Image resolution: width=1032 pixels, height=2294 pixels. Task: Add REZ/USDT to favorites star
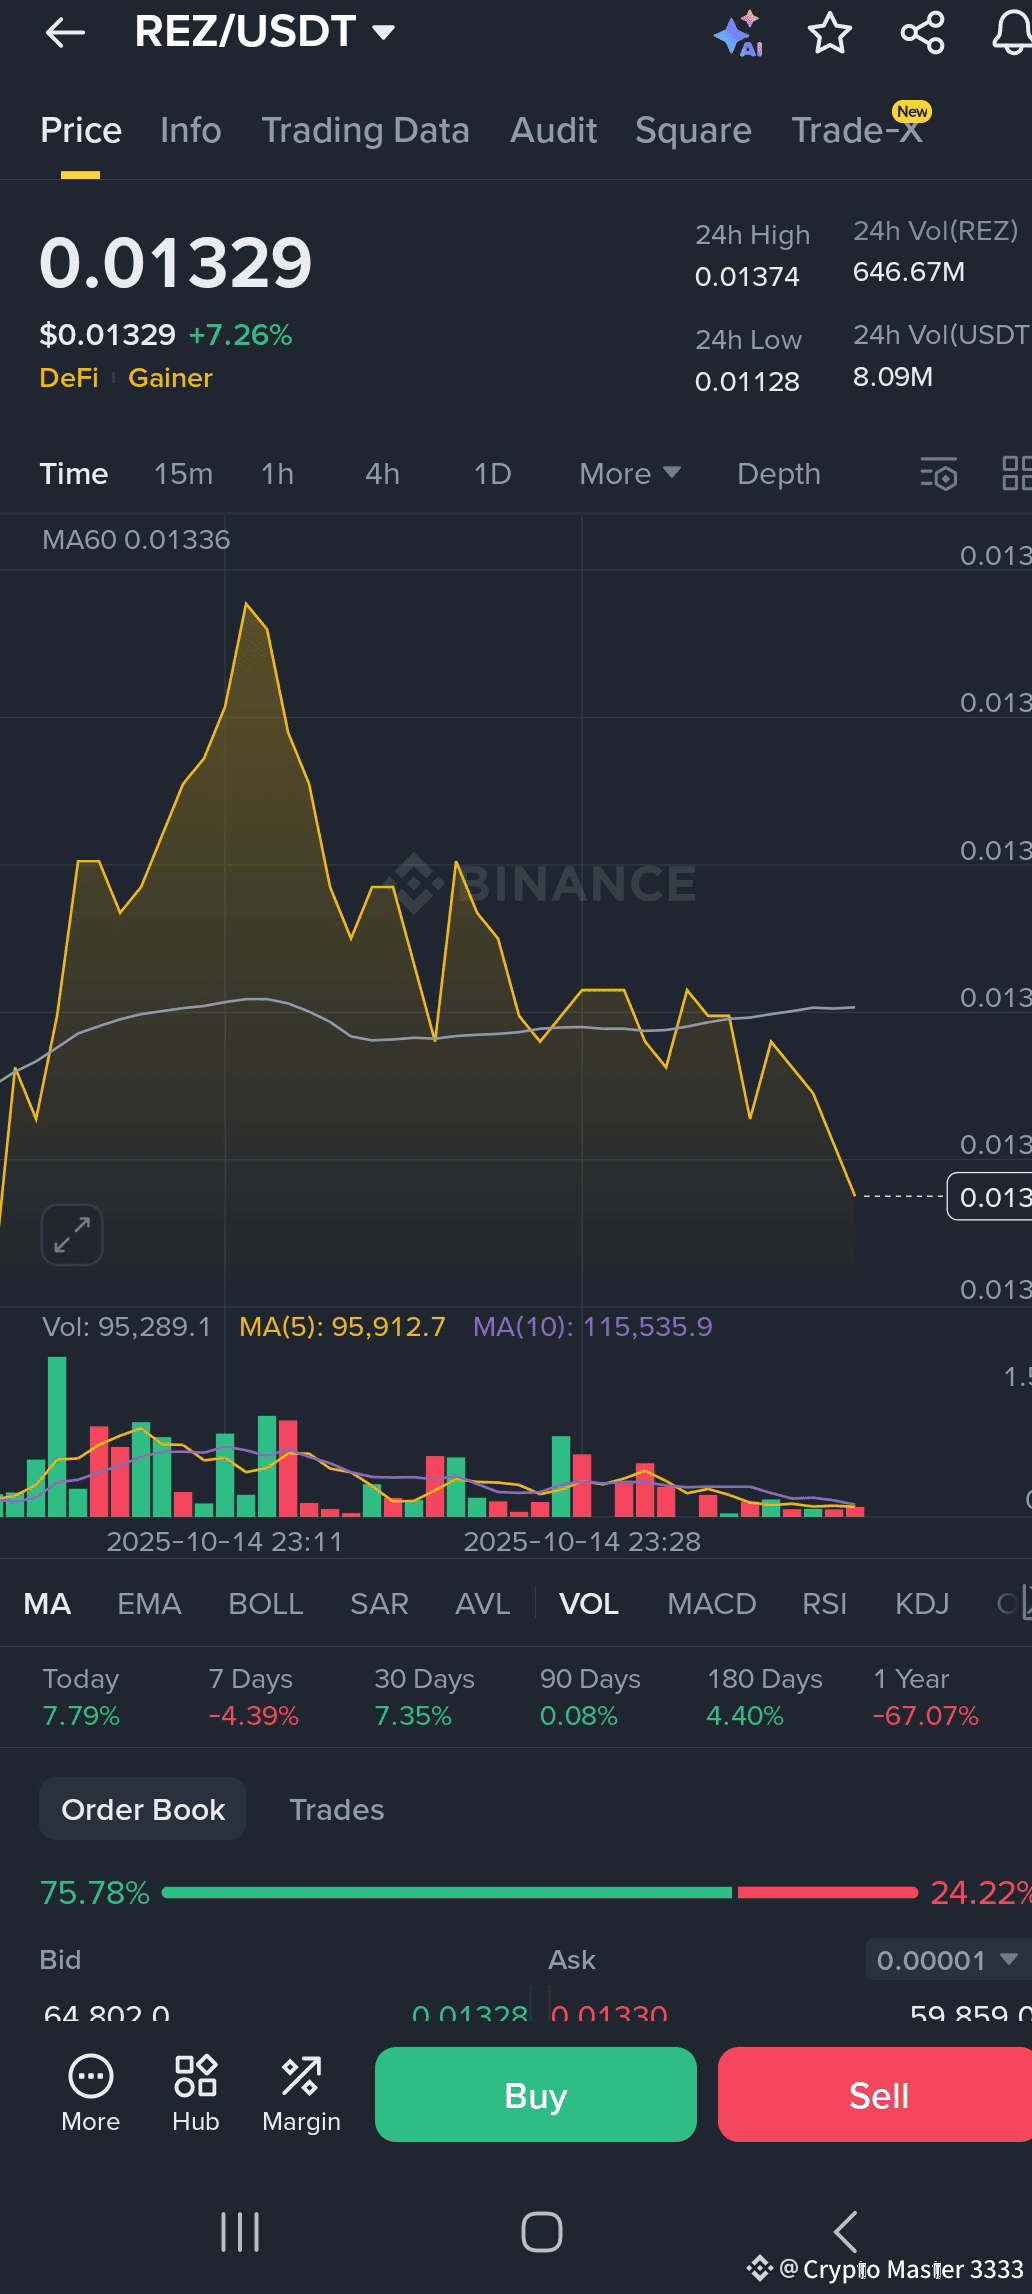[830, 33]
